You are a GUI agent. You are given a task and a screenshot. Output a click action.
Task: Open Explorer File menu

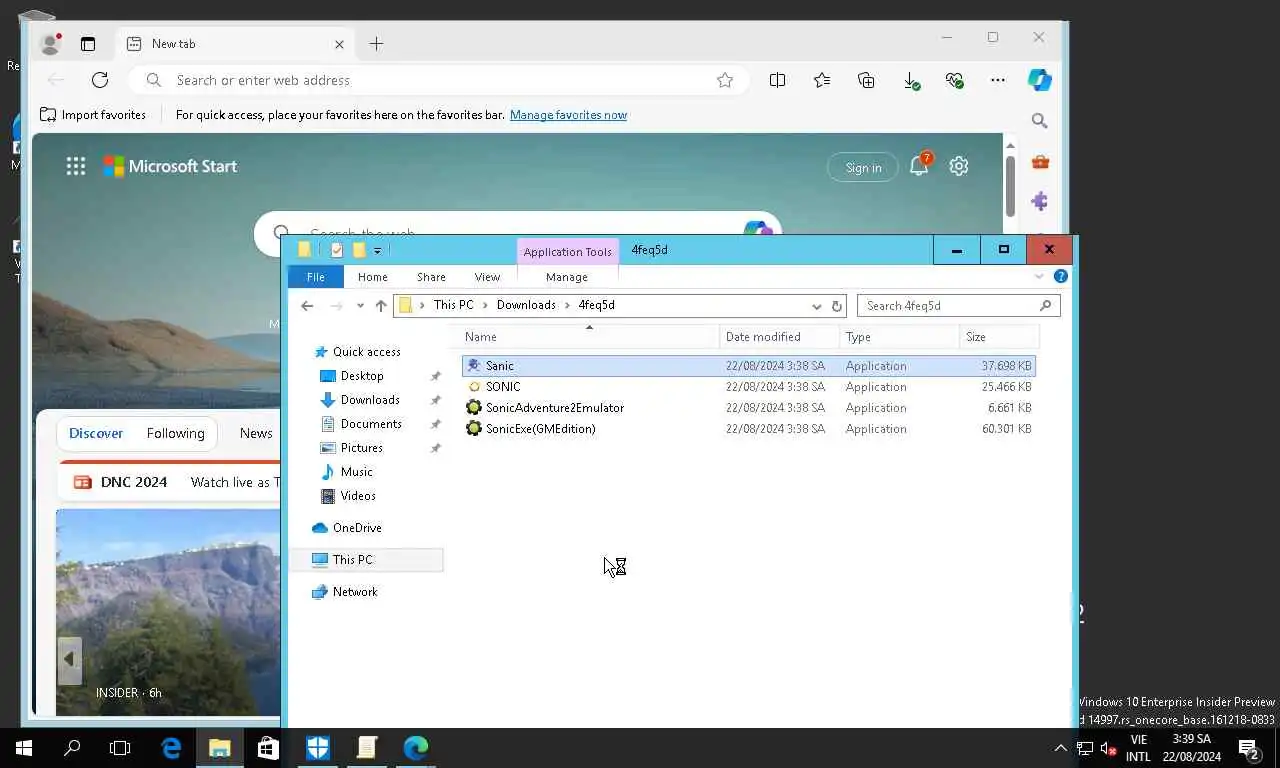(316, 277)
